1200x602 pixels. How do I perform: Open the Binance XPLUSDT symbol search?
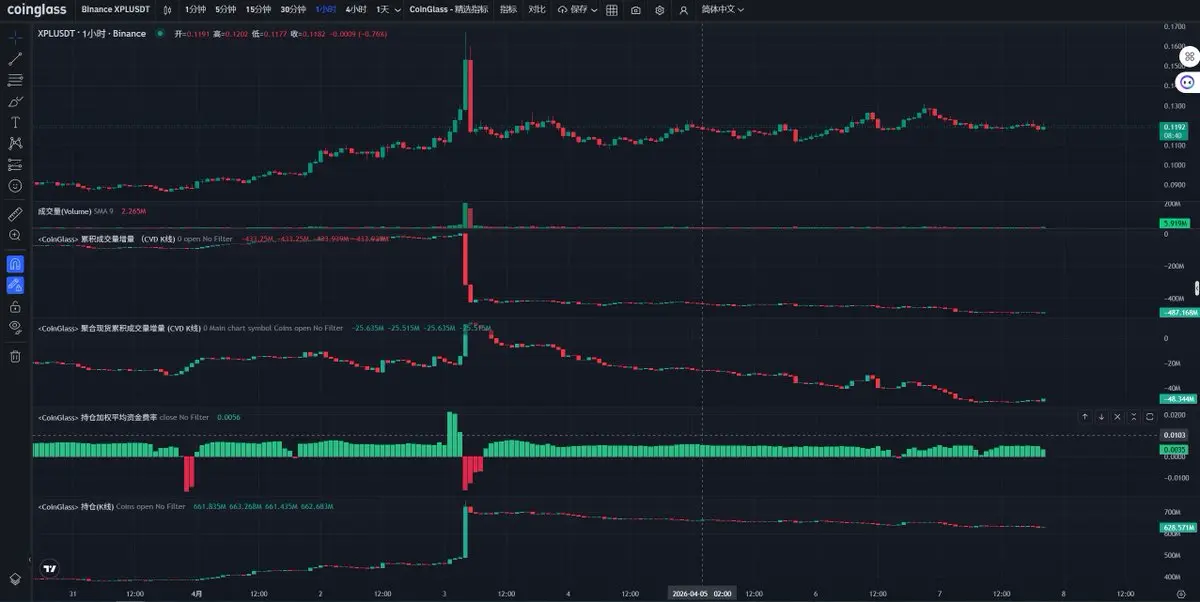[x=117, y=9]
